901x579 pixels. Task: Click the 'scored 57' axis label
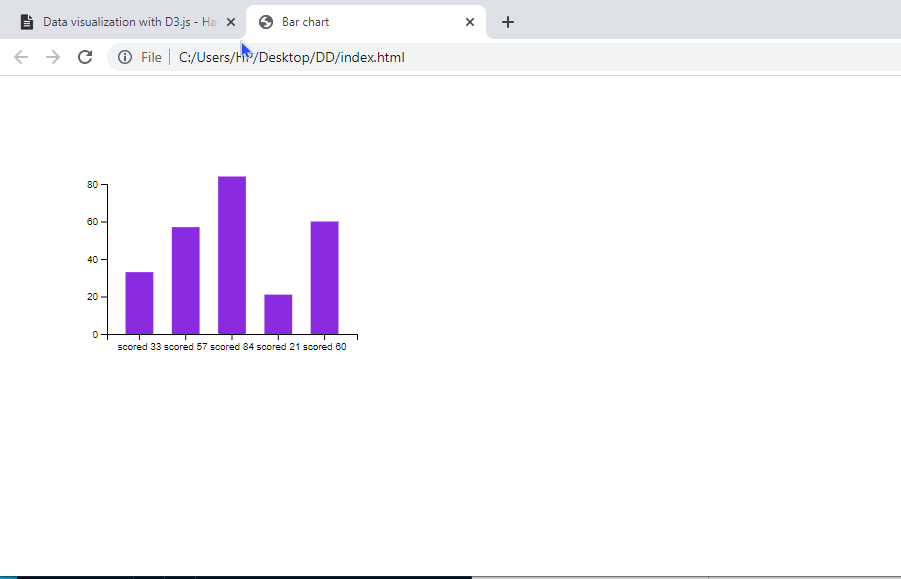click(186, 347)
